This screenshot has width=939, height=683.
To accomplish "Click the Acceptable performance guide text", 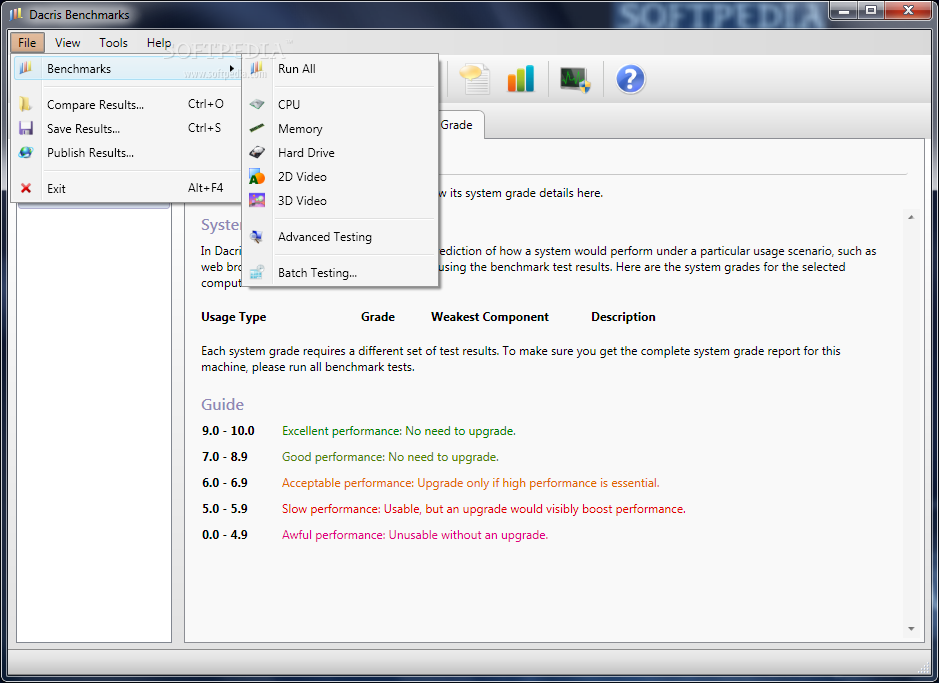I will (470, 482).
